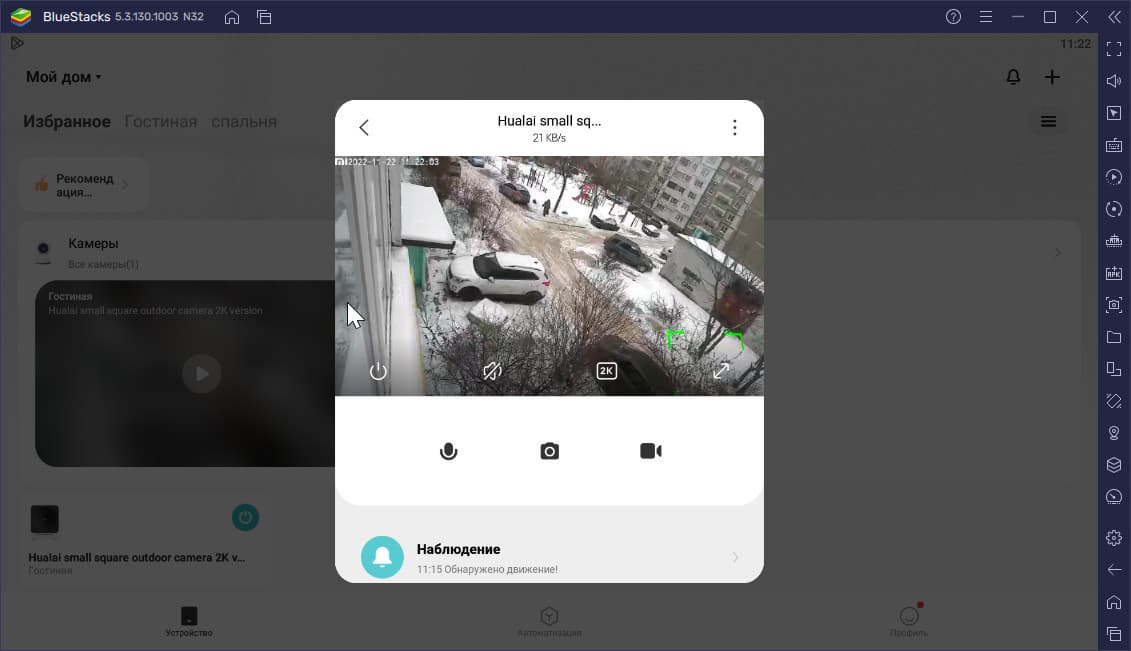Take BlueStacks screenshot sidebar icon
Viewport: 1131px width, 651px height.
pyautogui.click(x=1114, y=305)
